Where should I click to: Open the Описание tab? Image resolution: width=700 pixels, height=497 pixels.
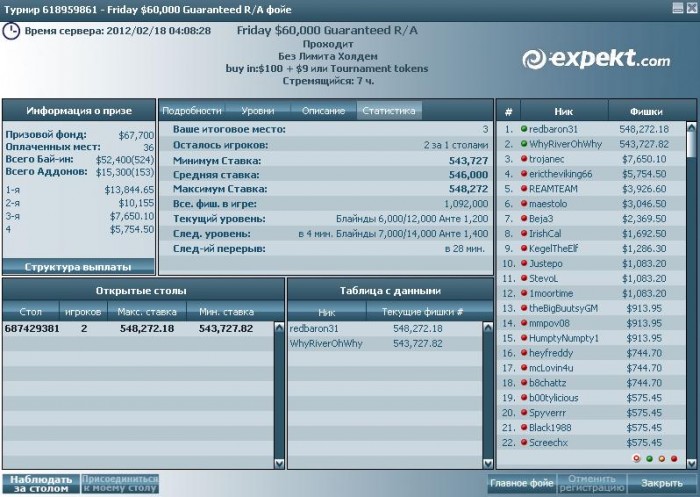click(323, 111)
